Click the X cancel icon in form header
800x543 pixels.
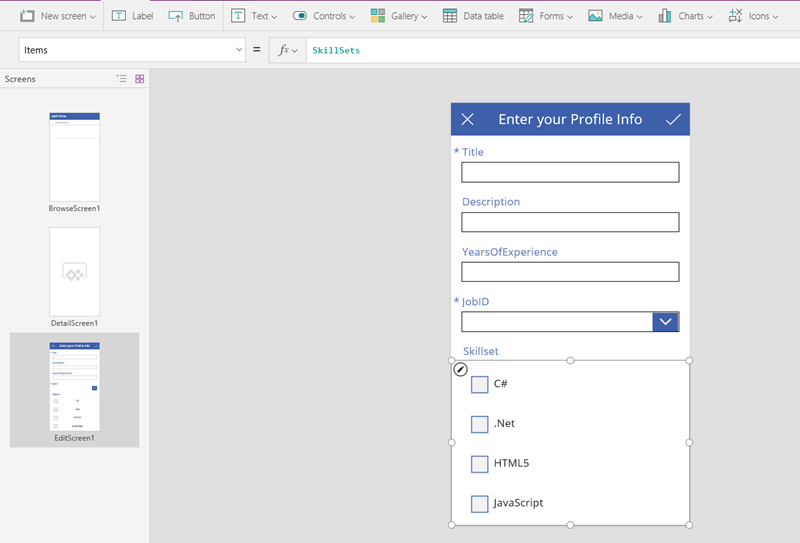467,120
